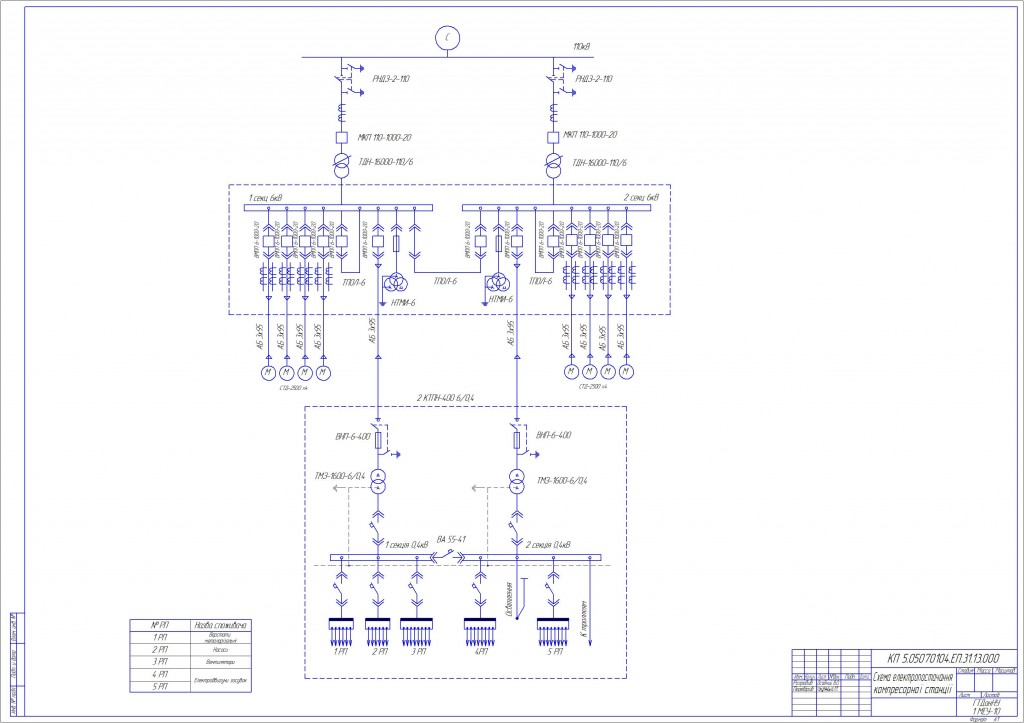Viewport: 1024px width, 723px height.
Task: Click the right ТДН-16000-110/6 transformer symbol
Action: (x=553, y=165)
